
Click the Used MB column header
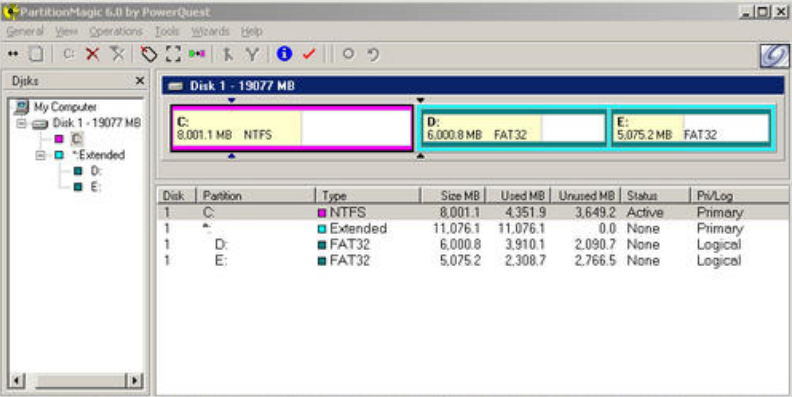tap(518, 195)
